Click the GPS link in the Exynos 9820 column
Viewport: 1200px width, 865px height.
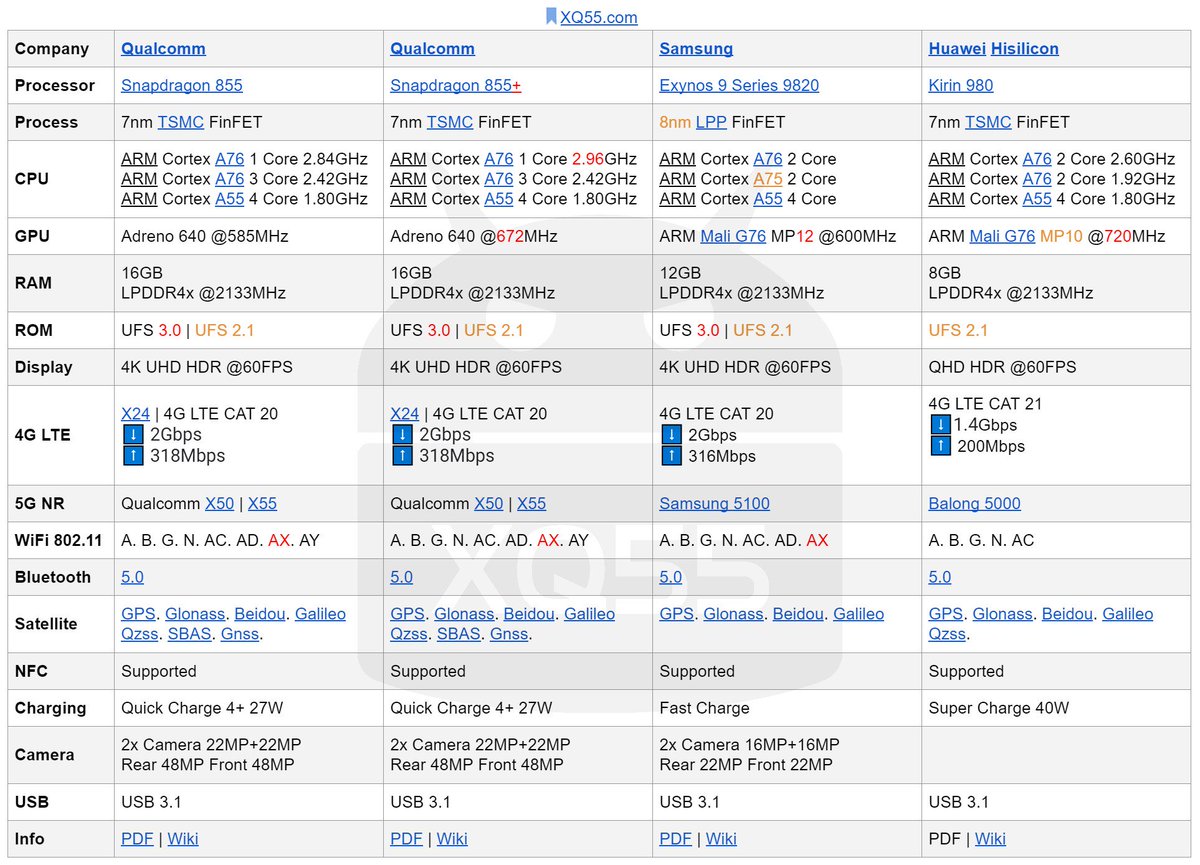(x=677, y=614)
